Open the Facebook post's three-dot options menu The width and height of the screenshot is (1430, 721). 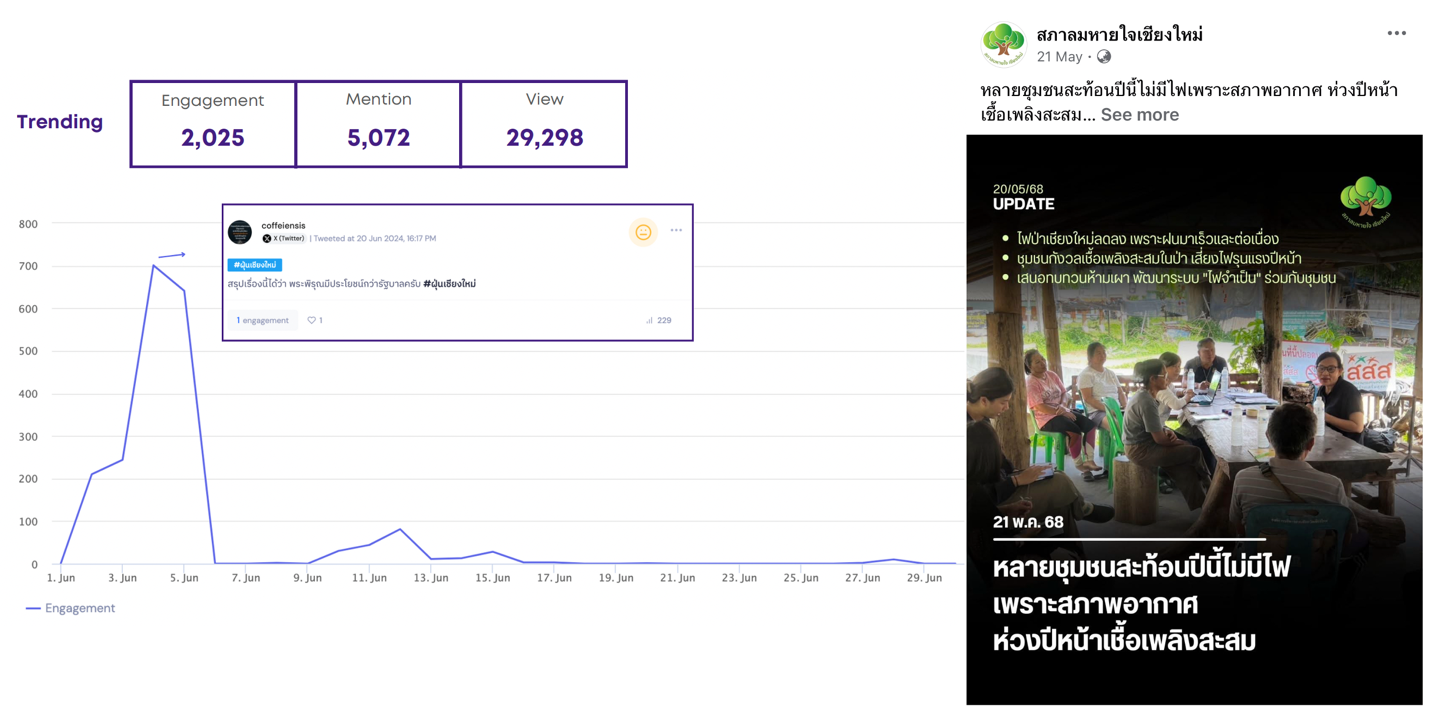(1396, 34)
